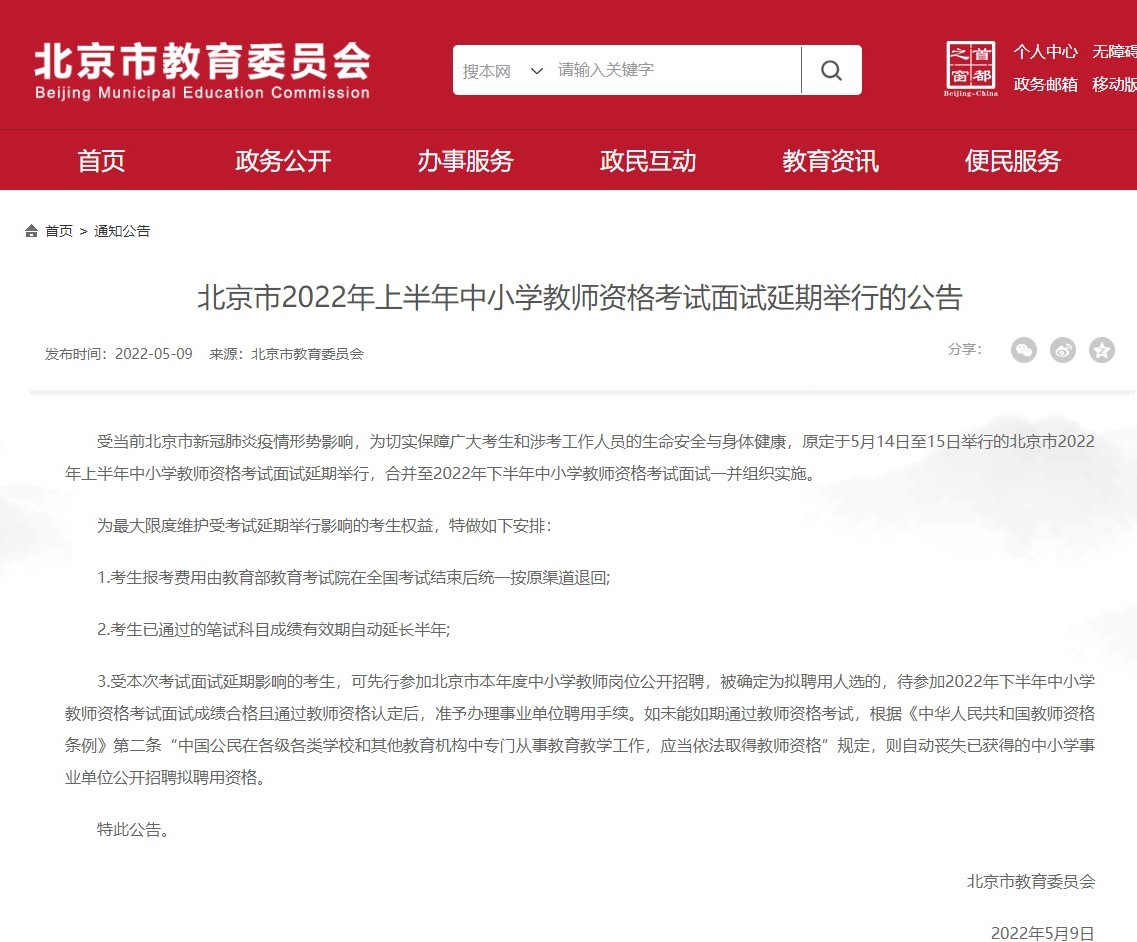The image size is (1137, 942).
Task: Click the magnifying glass search icon
Action: click(831, 71)
